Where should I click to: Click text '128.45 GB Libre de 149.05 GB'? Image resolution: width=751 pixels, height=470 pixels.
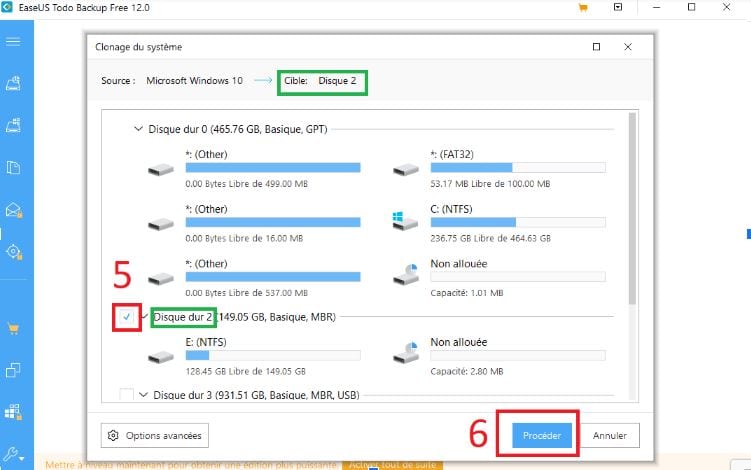point(246,371)
